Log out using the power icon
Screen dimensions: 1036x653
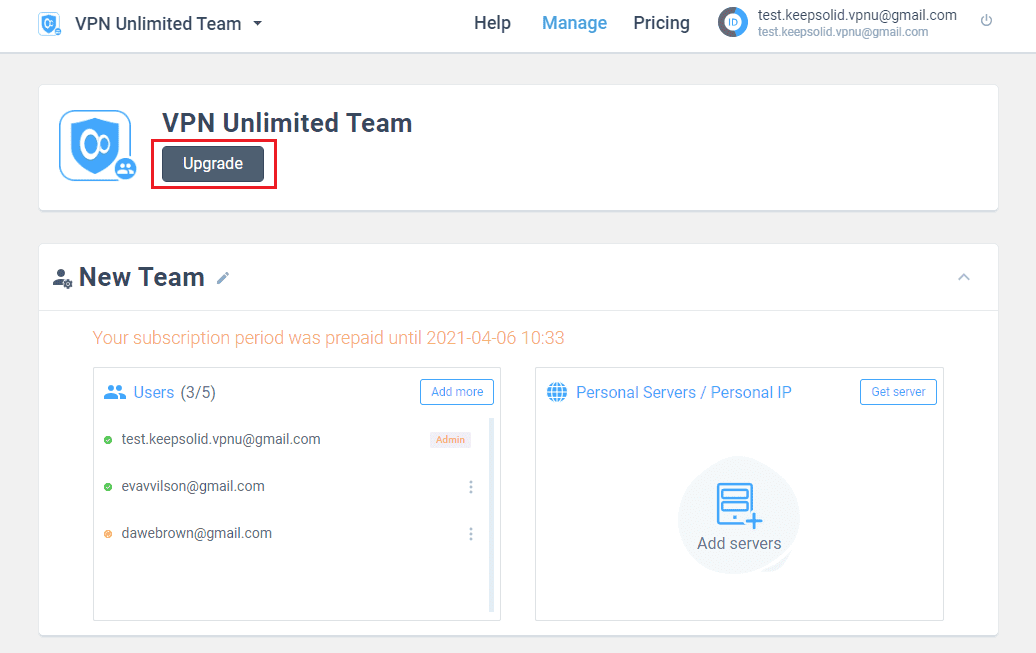(986, 20)
